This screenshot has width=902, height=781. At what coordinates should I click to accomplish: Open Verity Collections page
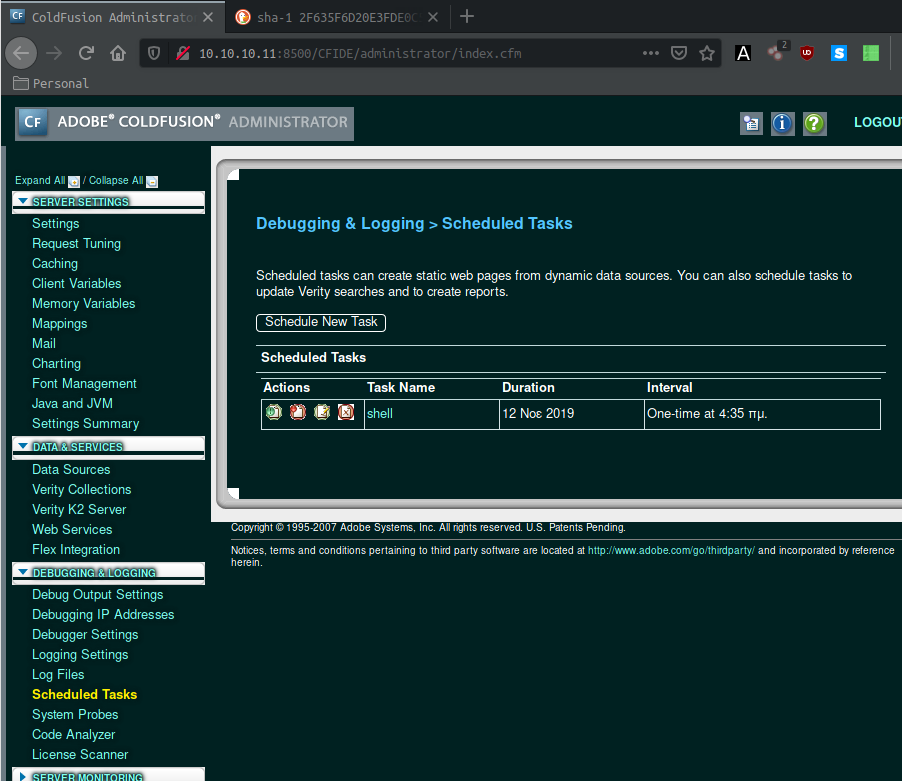click(82, 489)
